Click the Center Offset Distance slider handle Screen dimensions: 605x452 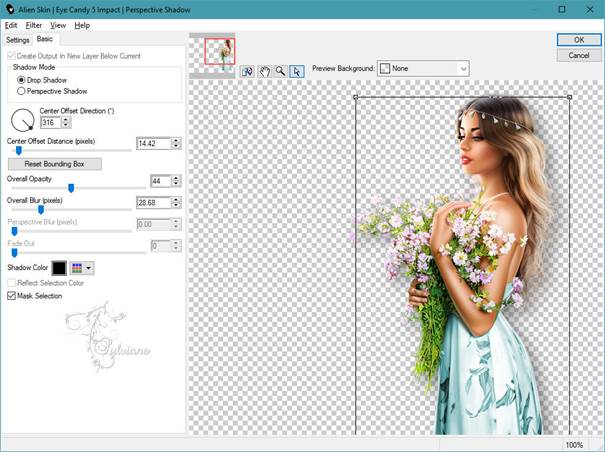click(x=18, y=150)
